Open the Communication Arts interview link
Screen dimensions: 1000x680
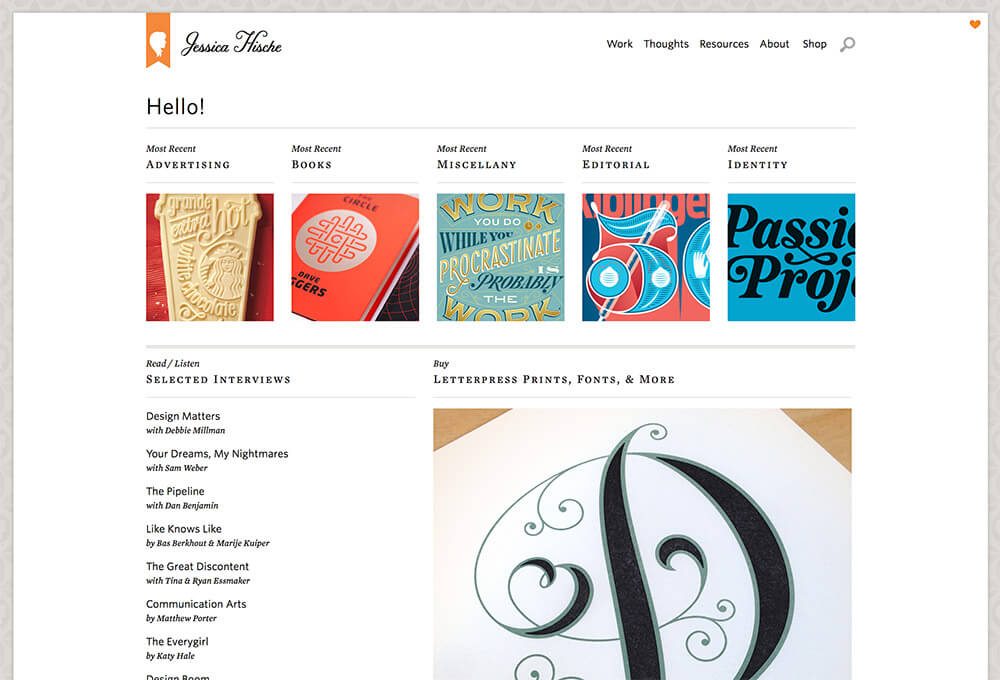(x=196, y=604)
